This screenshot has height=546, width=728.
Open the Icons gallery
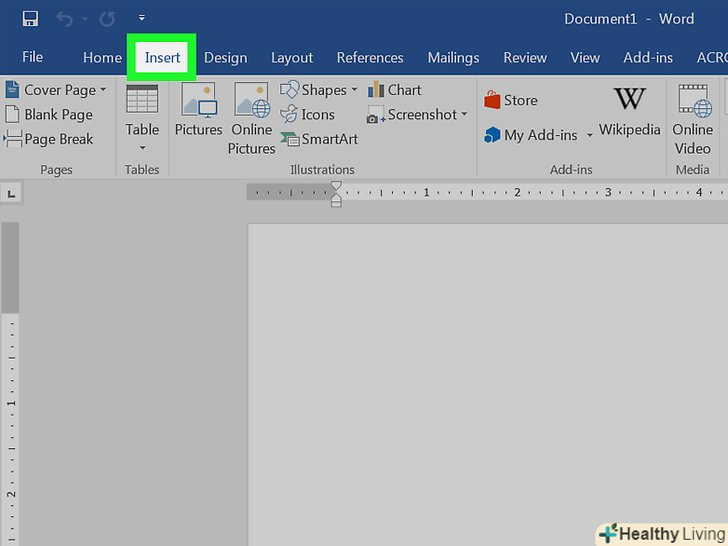[308, 115]
